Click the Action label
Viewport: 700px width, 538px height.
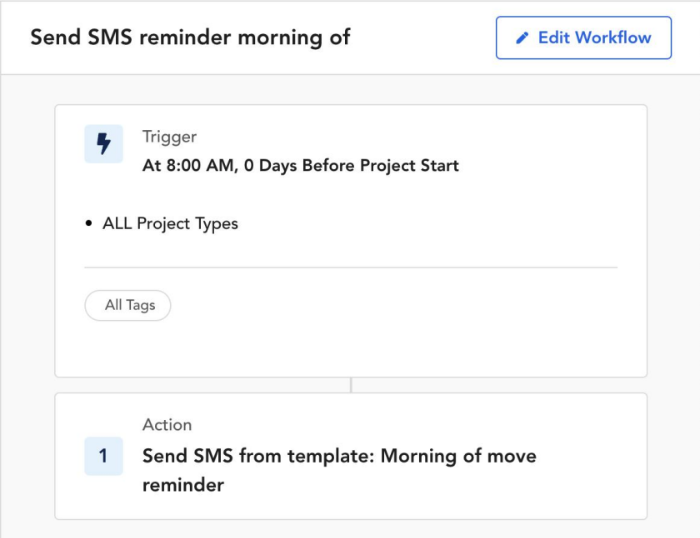pos(167,425)
